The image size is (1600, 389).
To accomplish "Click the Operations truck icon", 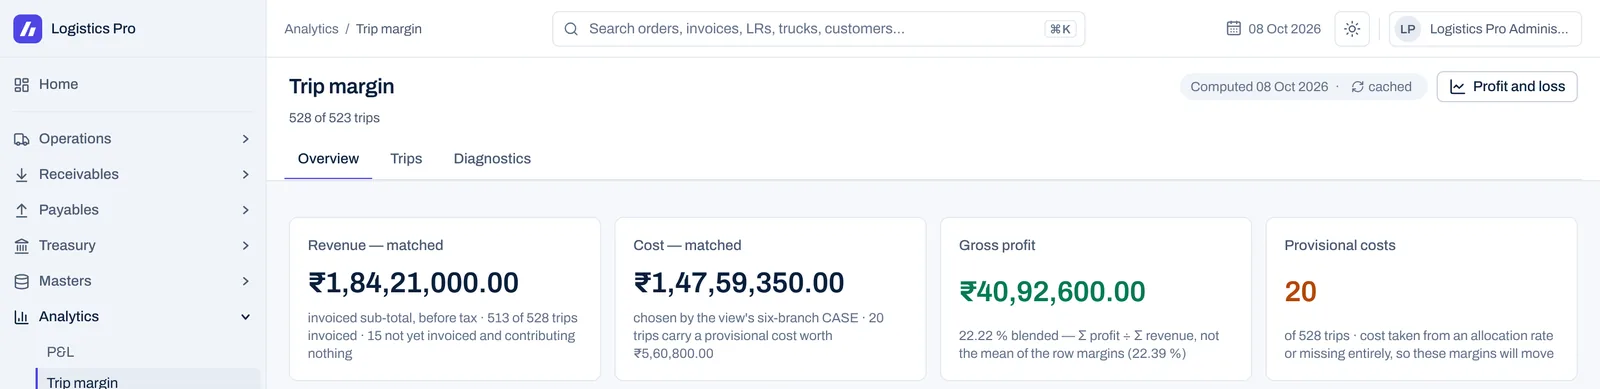I will pyautogui.click(x=21, y=139).
